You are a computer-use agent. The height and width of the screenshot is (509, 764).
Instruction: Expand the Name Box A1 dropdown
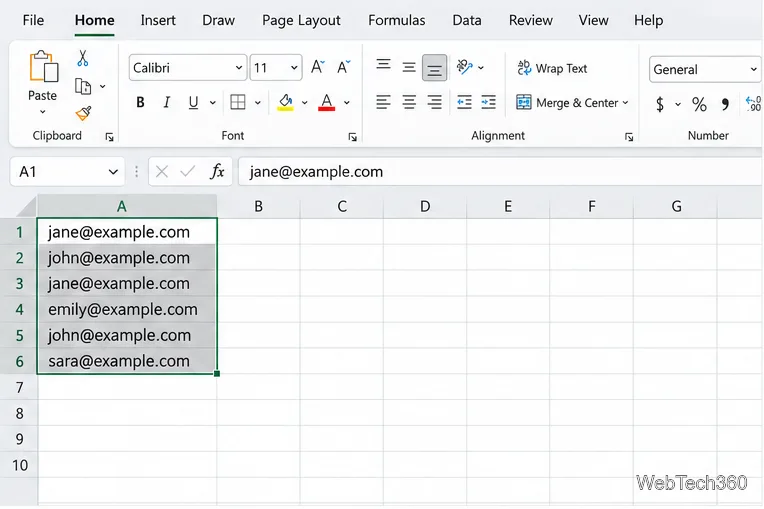[x=113, y=172]
